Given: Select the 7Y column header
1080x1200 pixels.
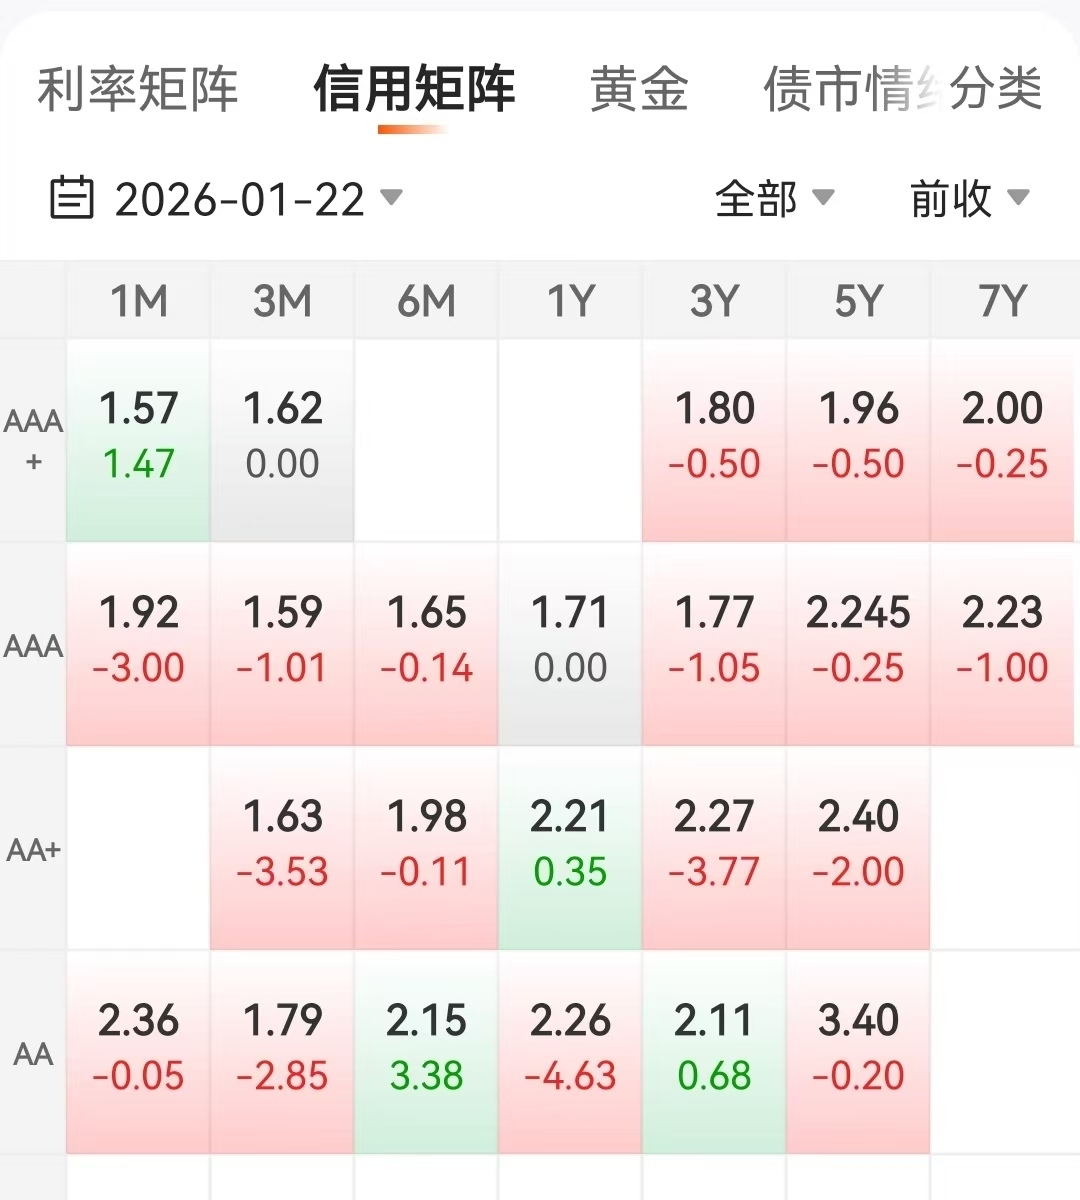Looking at the screenshot, I should (x=1002, y=301).
